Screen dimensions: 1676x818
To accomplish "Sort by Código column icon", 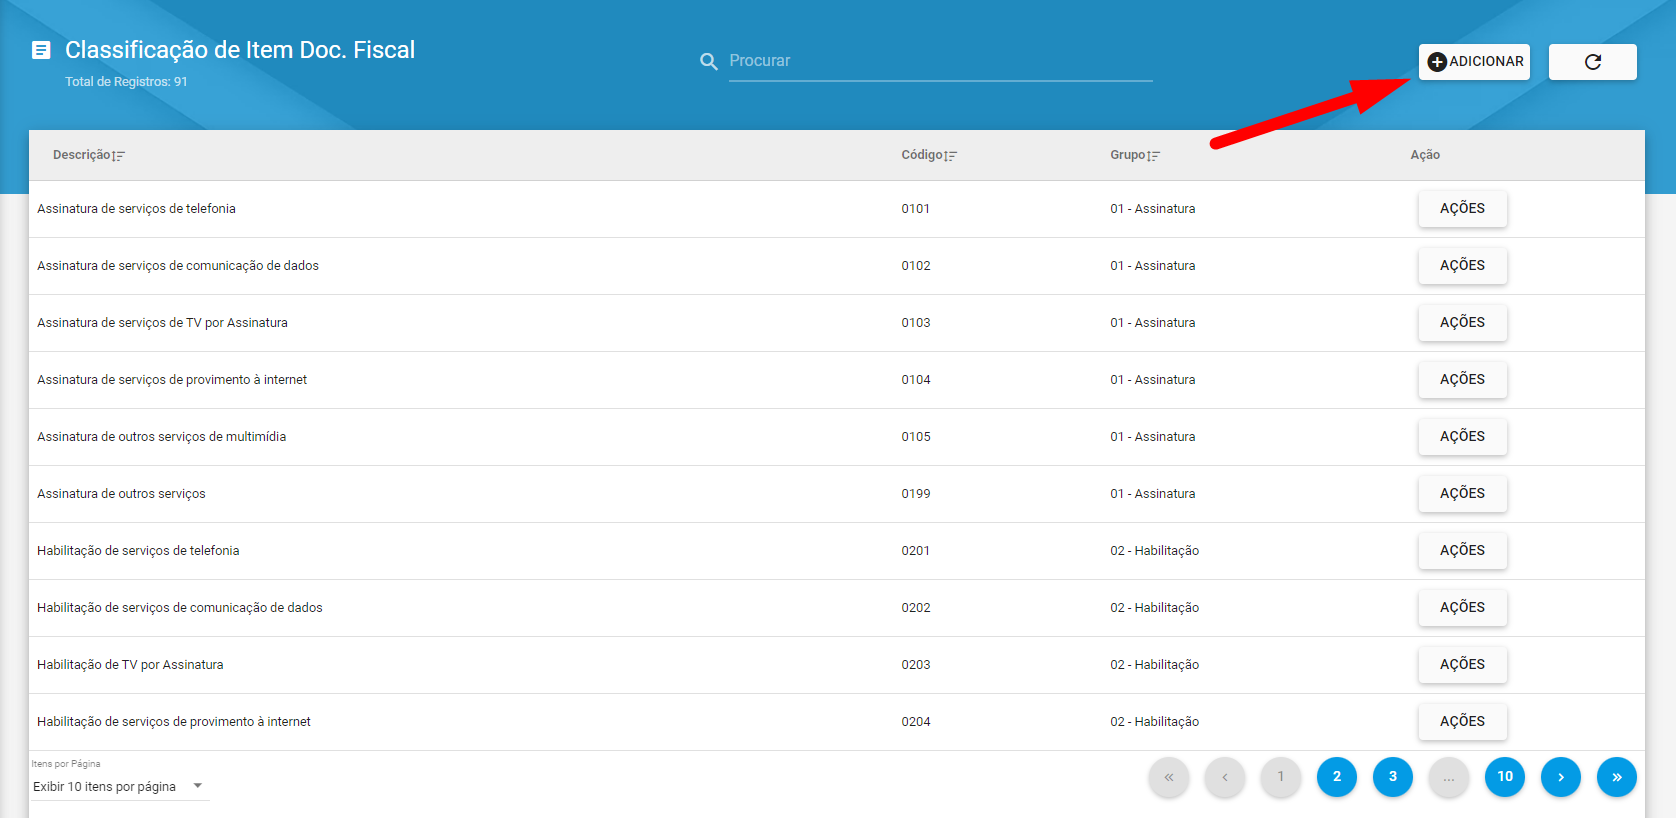I will point(951,156).
